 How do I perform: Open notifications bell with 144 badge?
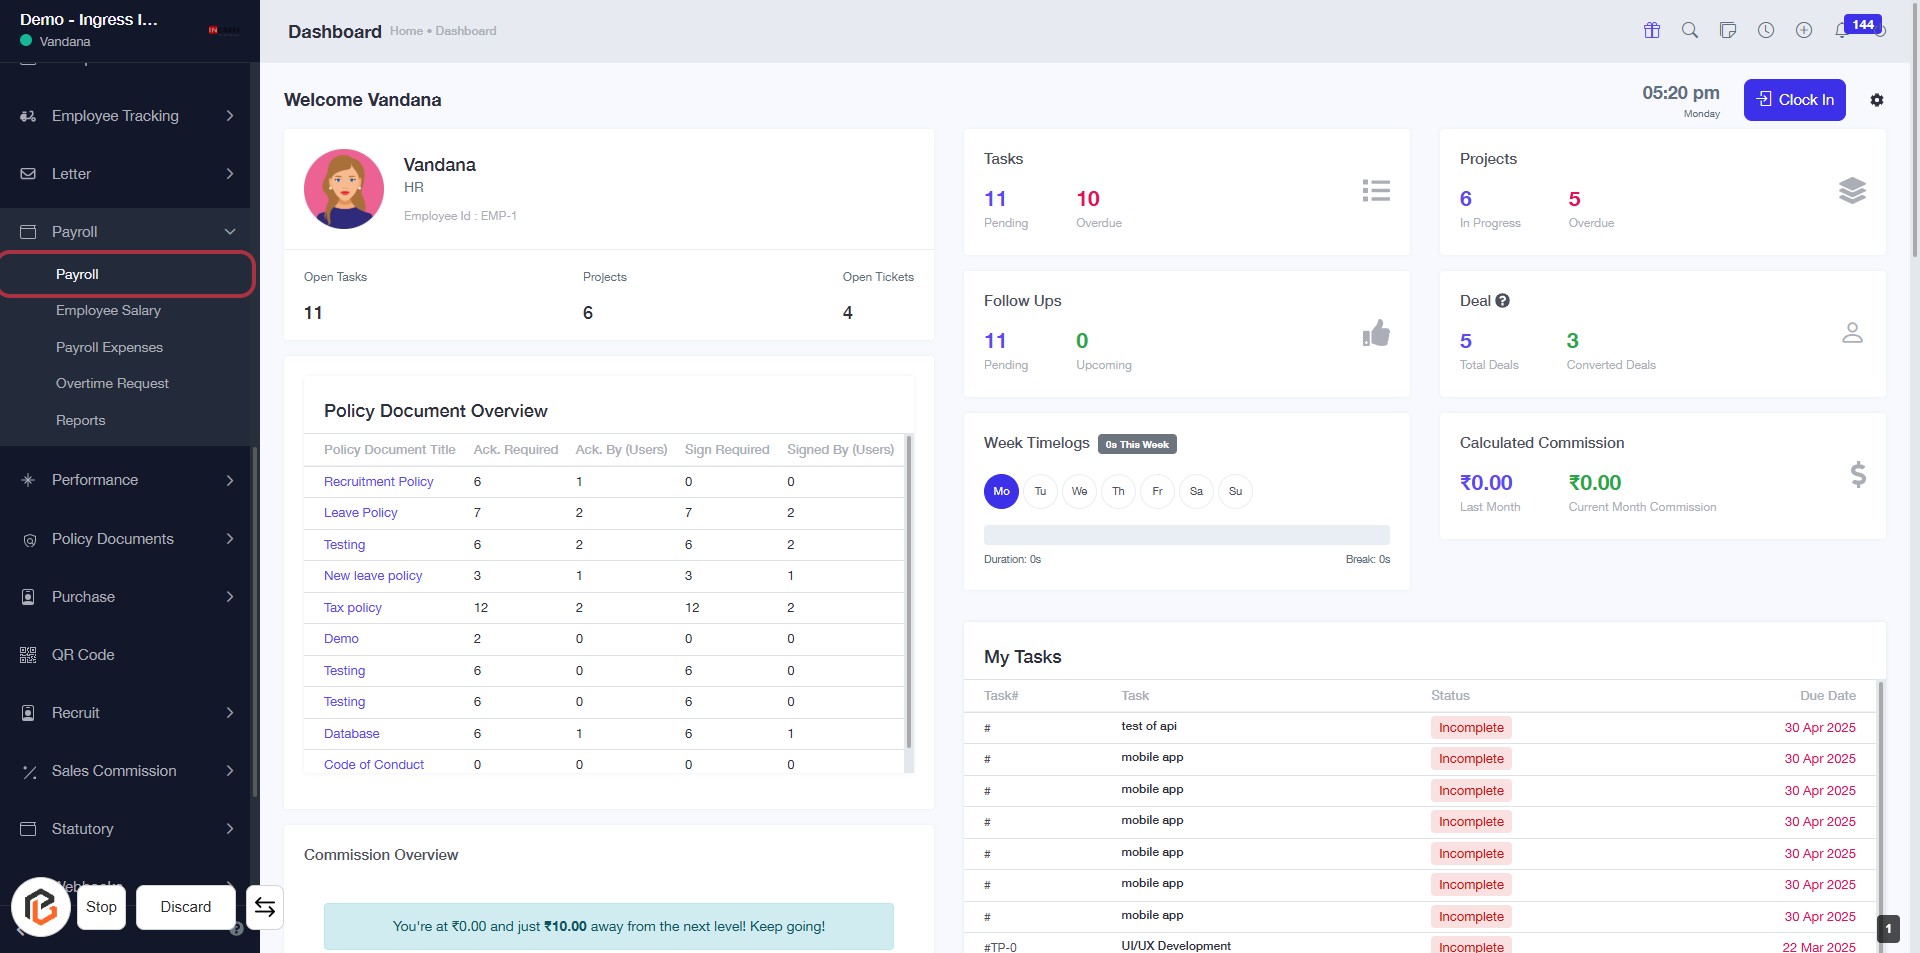tap(1842, 30)
